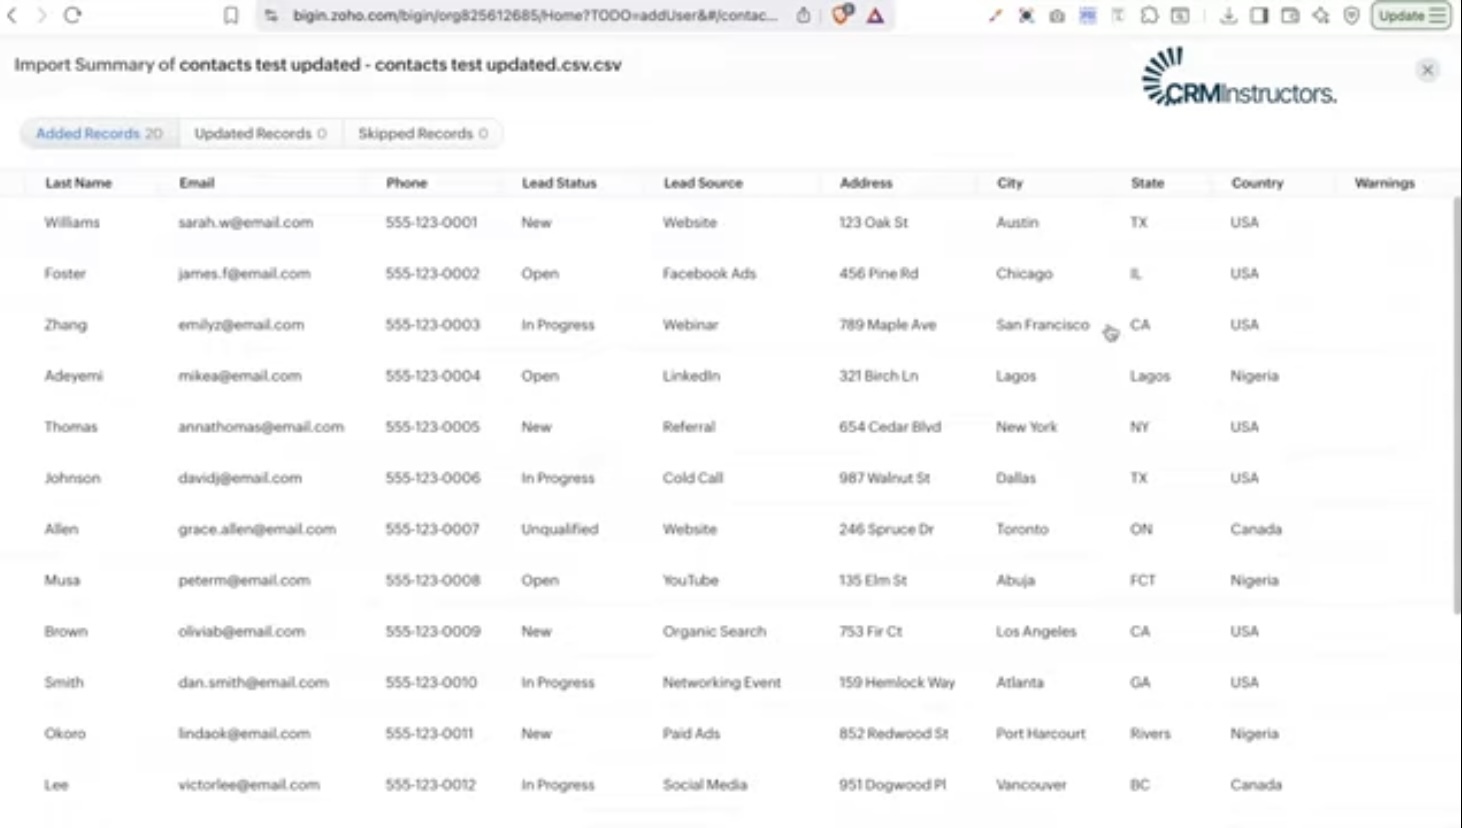Go back with the browser back arrow

13,15
